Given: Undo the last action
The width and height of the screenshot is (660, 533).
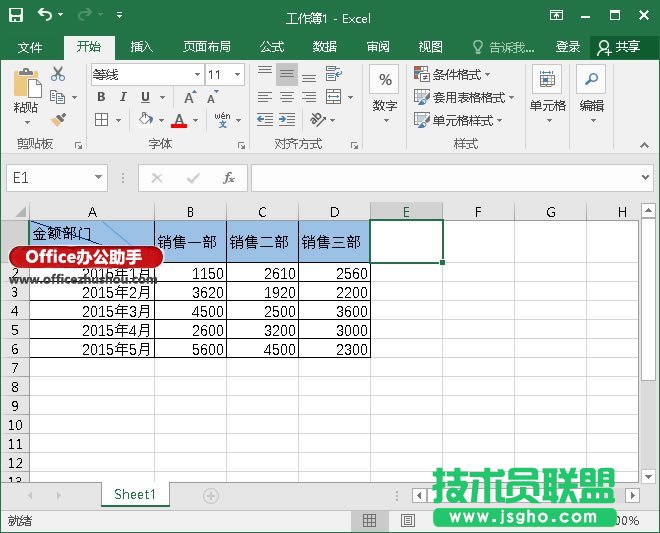Looking at the screenshot, I should pyautogui.click(x=45, y=15).
